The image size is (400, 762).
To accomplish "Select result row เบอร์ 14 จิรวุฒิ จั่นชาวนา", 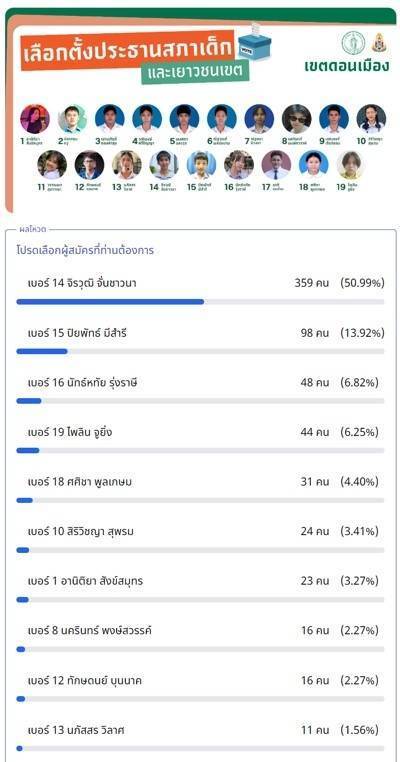I will [x=200, y=290].
